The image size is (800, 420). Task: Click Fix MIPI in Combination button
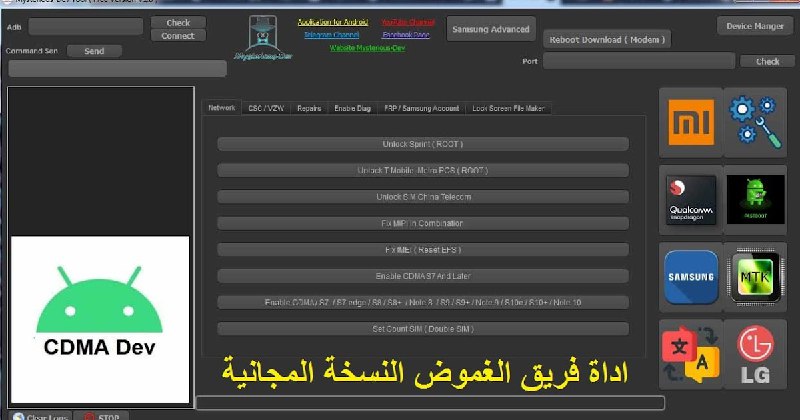[x=423, y=224]
